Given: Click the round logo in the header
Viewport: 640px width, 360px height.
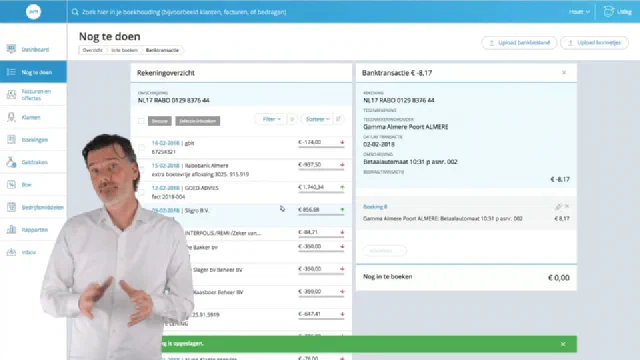Looking at the screenshot, I should [x=33, y=12].
